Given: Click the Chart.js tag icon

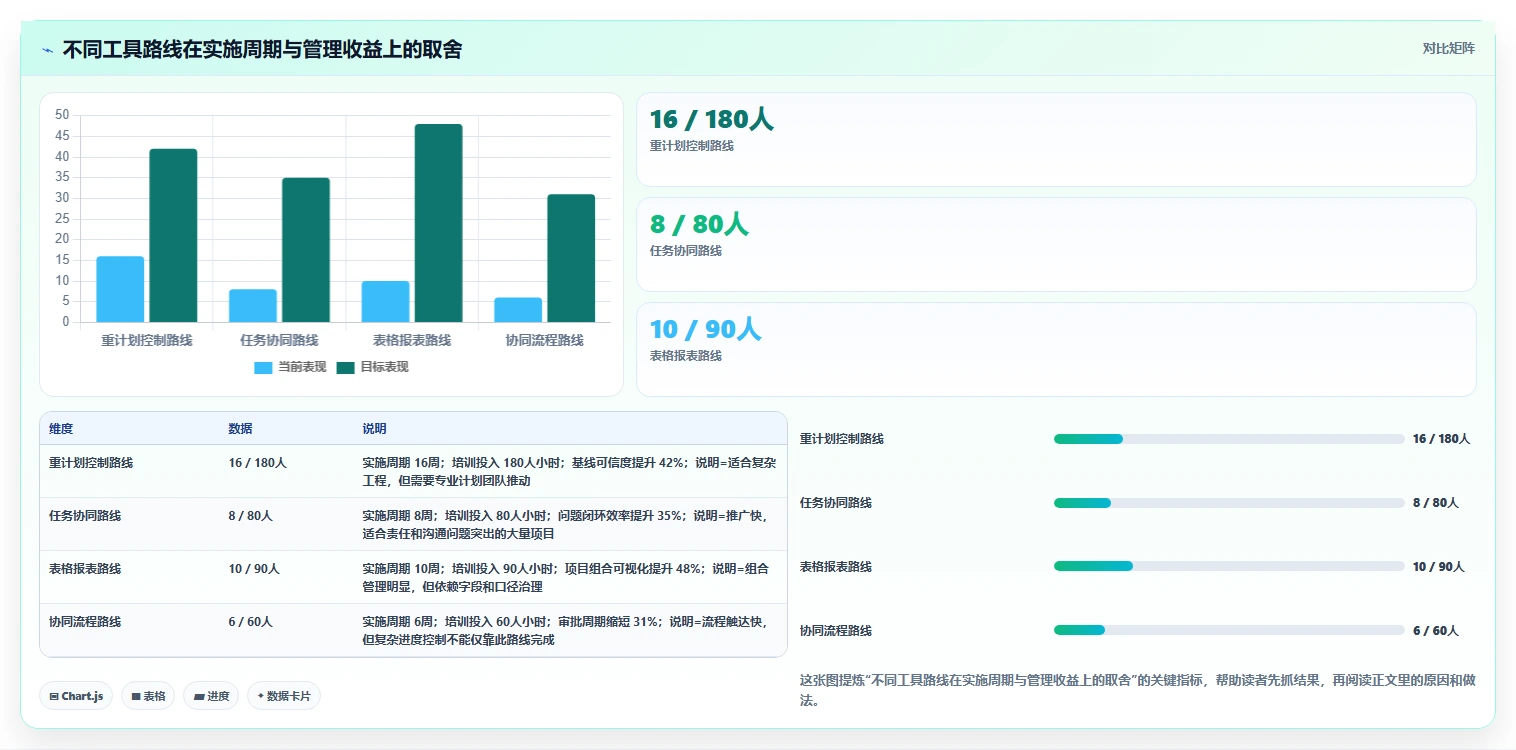Looking at the screenshot, I should point(54,696).
